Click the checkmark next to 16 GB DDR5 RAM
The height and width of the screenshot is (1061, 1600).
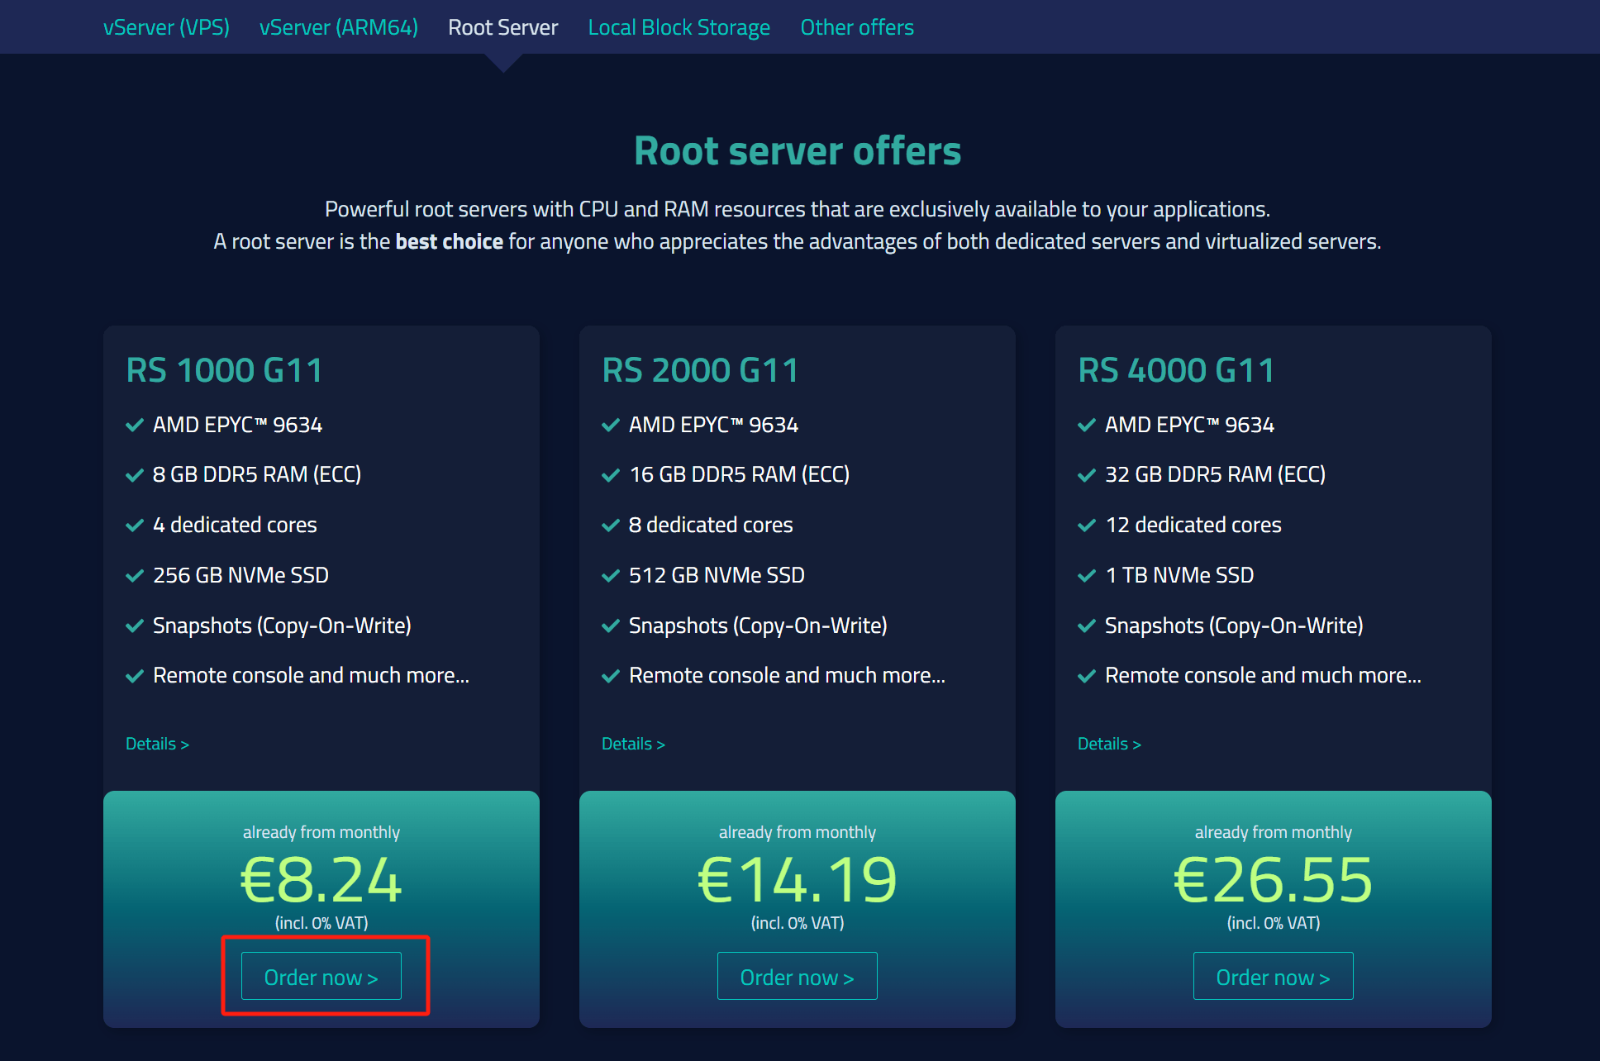pos(611,475)
